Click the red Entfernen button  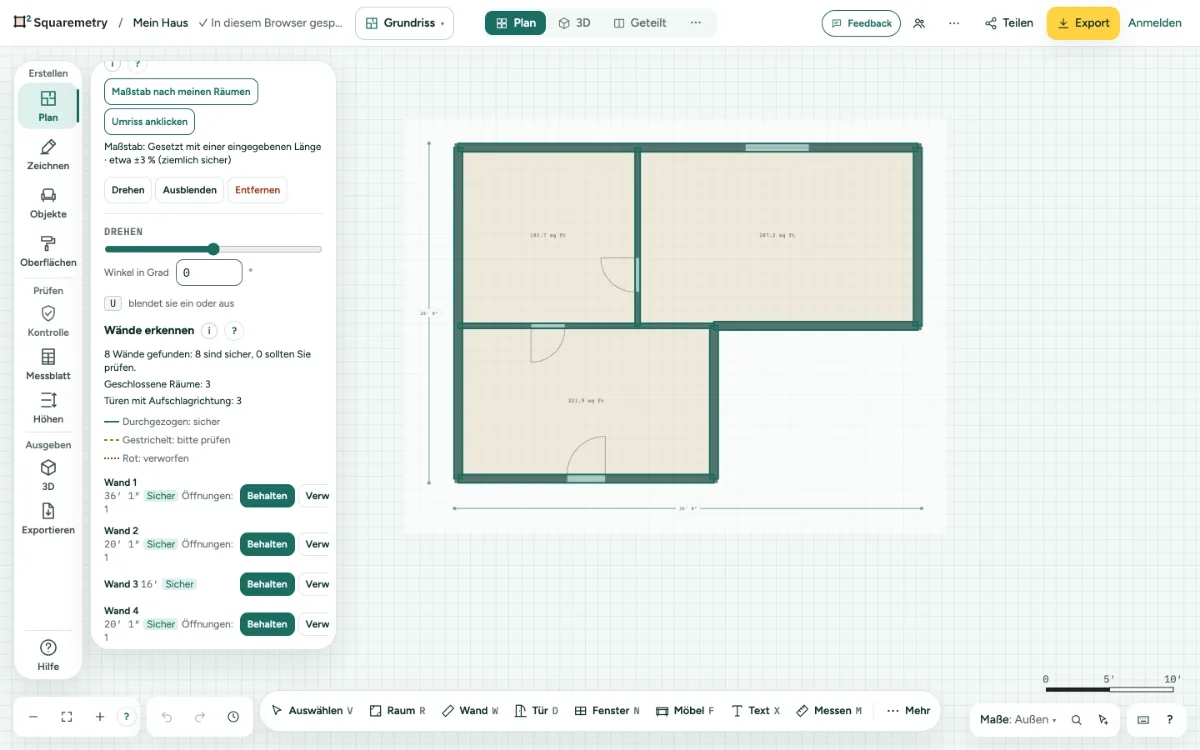point(258,190)
